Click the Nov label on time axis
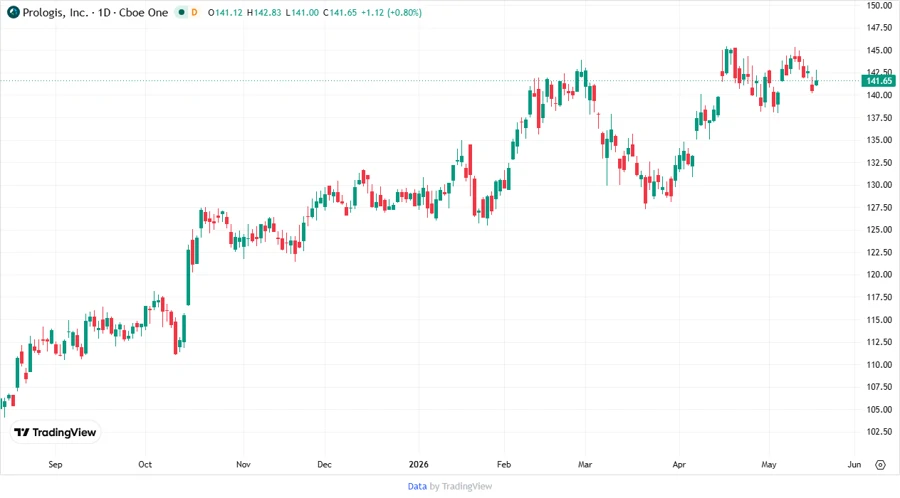900x498 pixels. click(x=243, y=464)
